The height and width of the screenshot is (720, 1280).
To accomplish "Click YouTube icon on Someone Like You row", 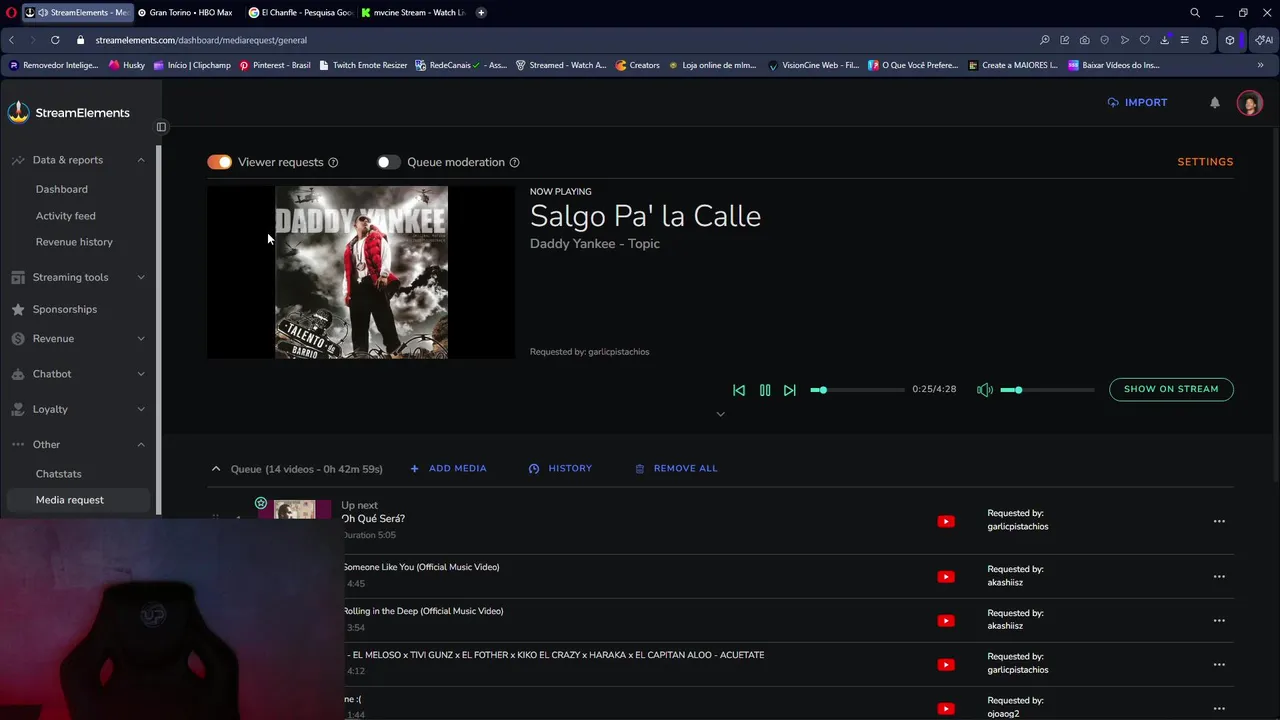I will [x=946, y=576].
